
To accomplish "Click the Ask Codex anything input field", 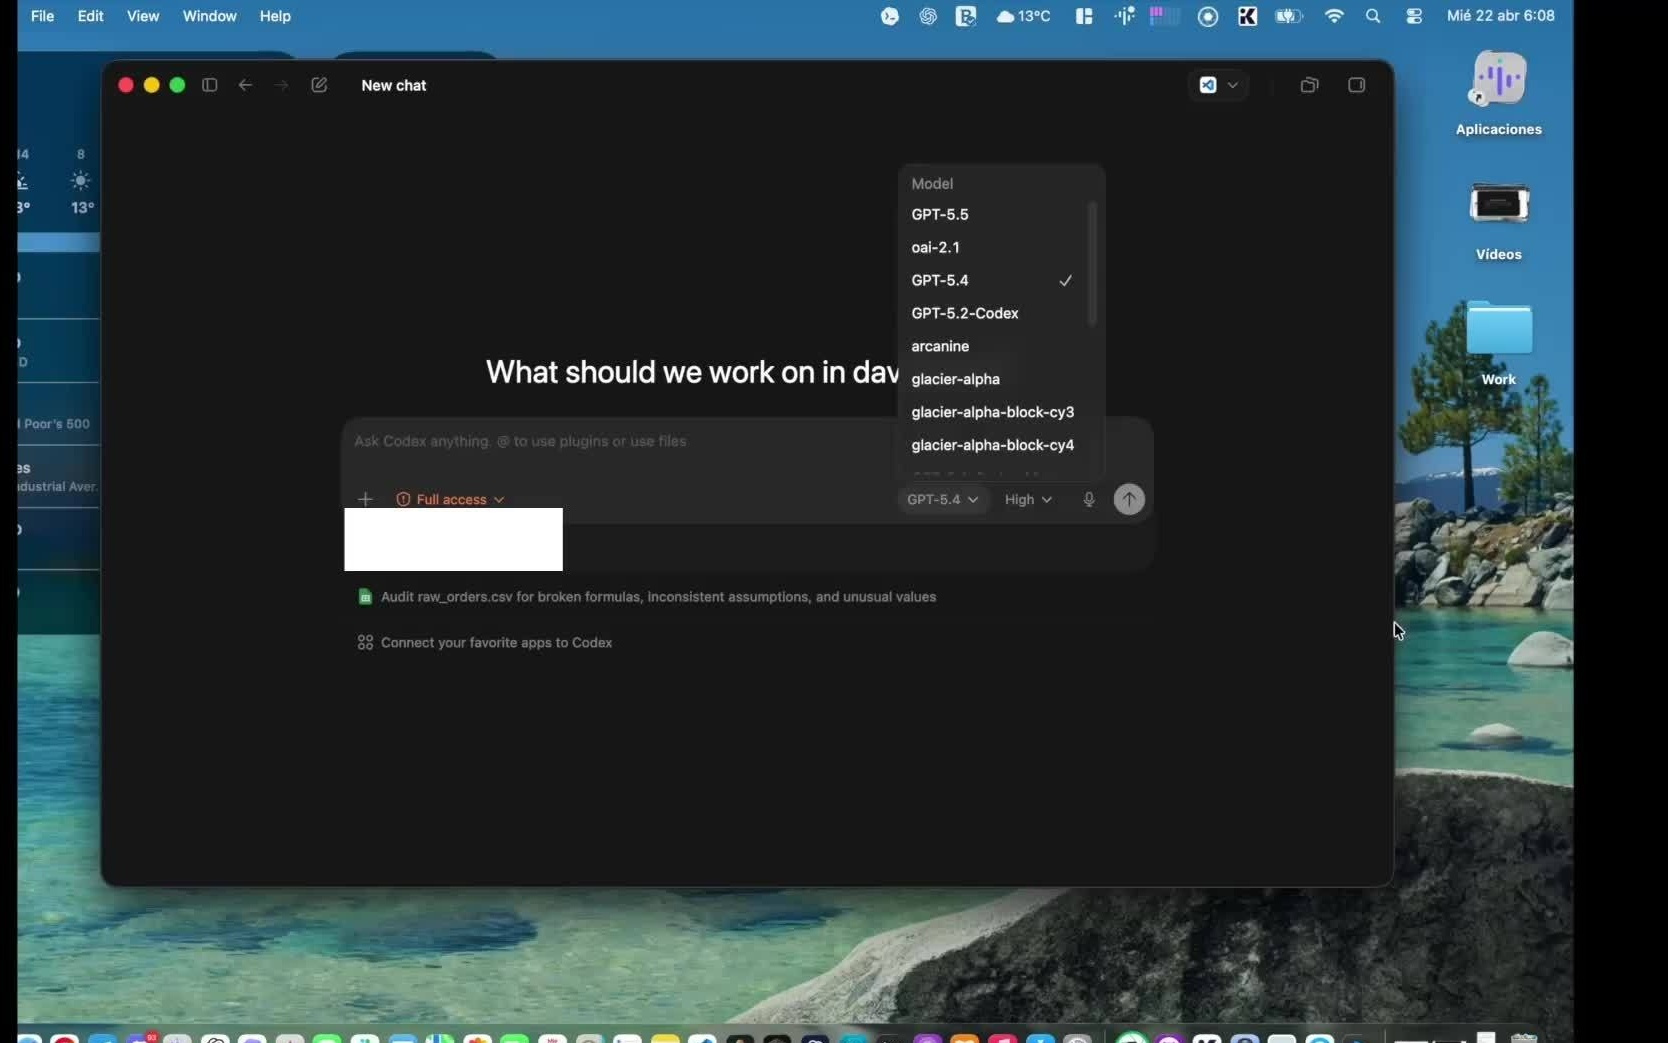I will 620,442.
